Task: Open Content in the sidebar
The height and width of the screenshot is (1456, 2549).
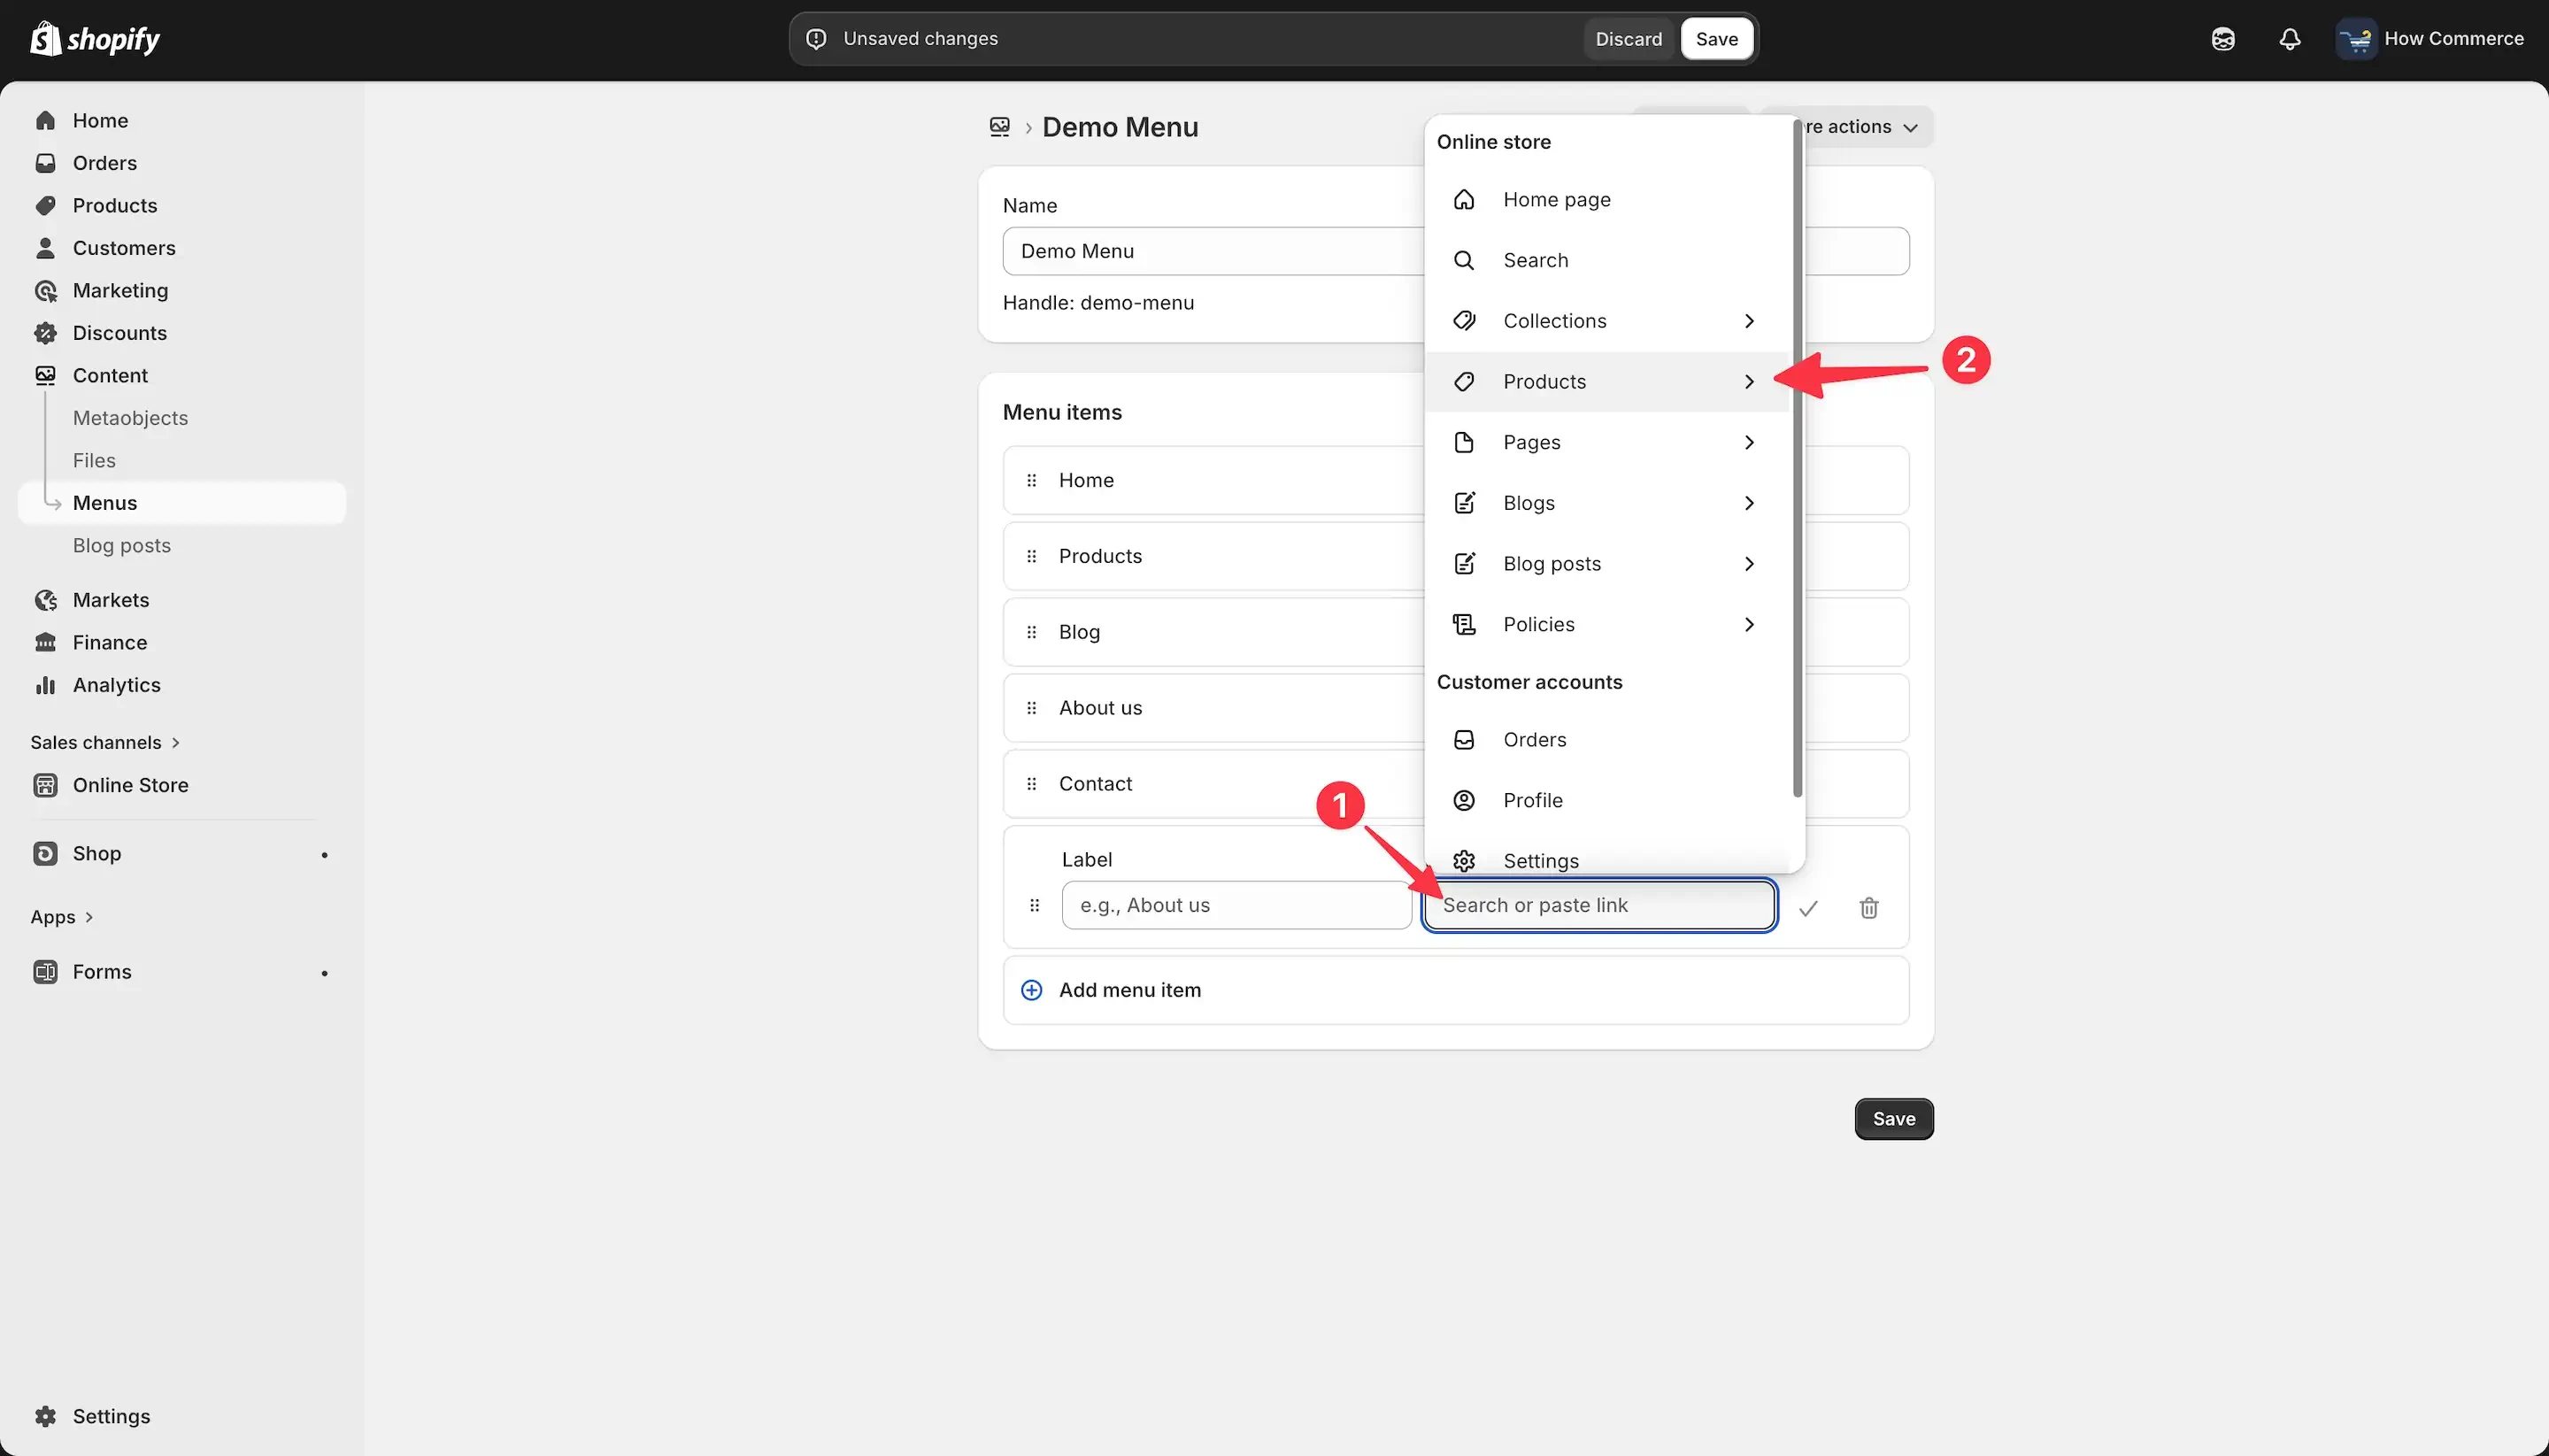Action: [x=182, y=375]
